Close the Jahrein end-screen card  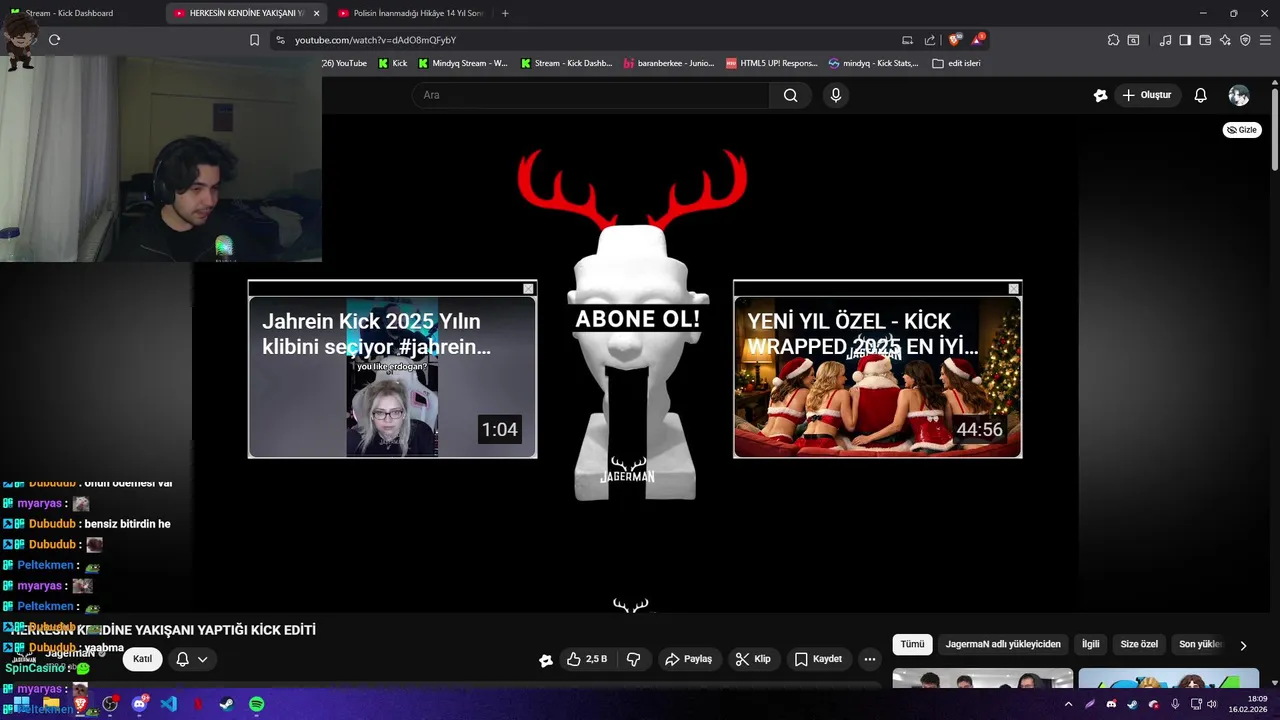[x=529, y=289]
